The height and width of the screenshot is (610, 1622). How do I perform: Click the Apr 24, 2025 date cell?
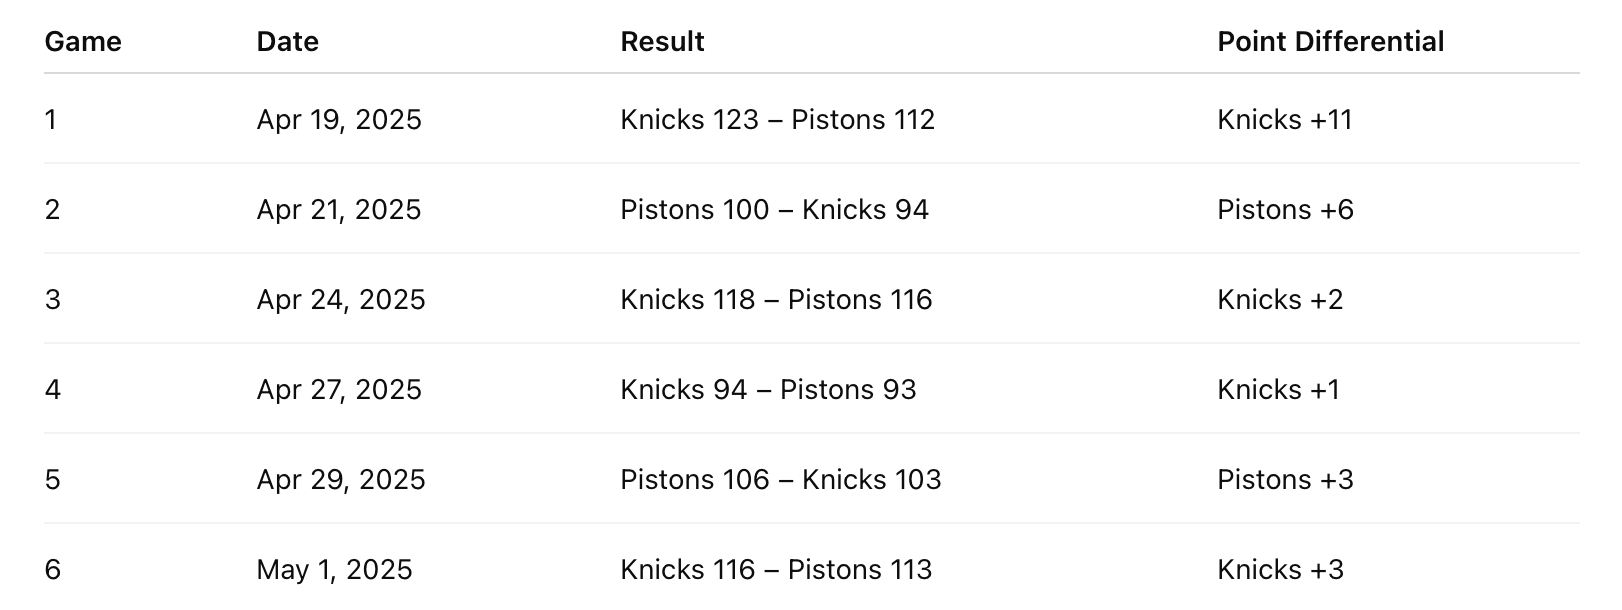point(341,300)
